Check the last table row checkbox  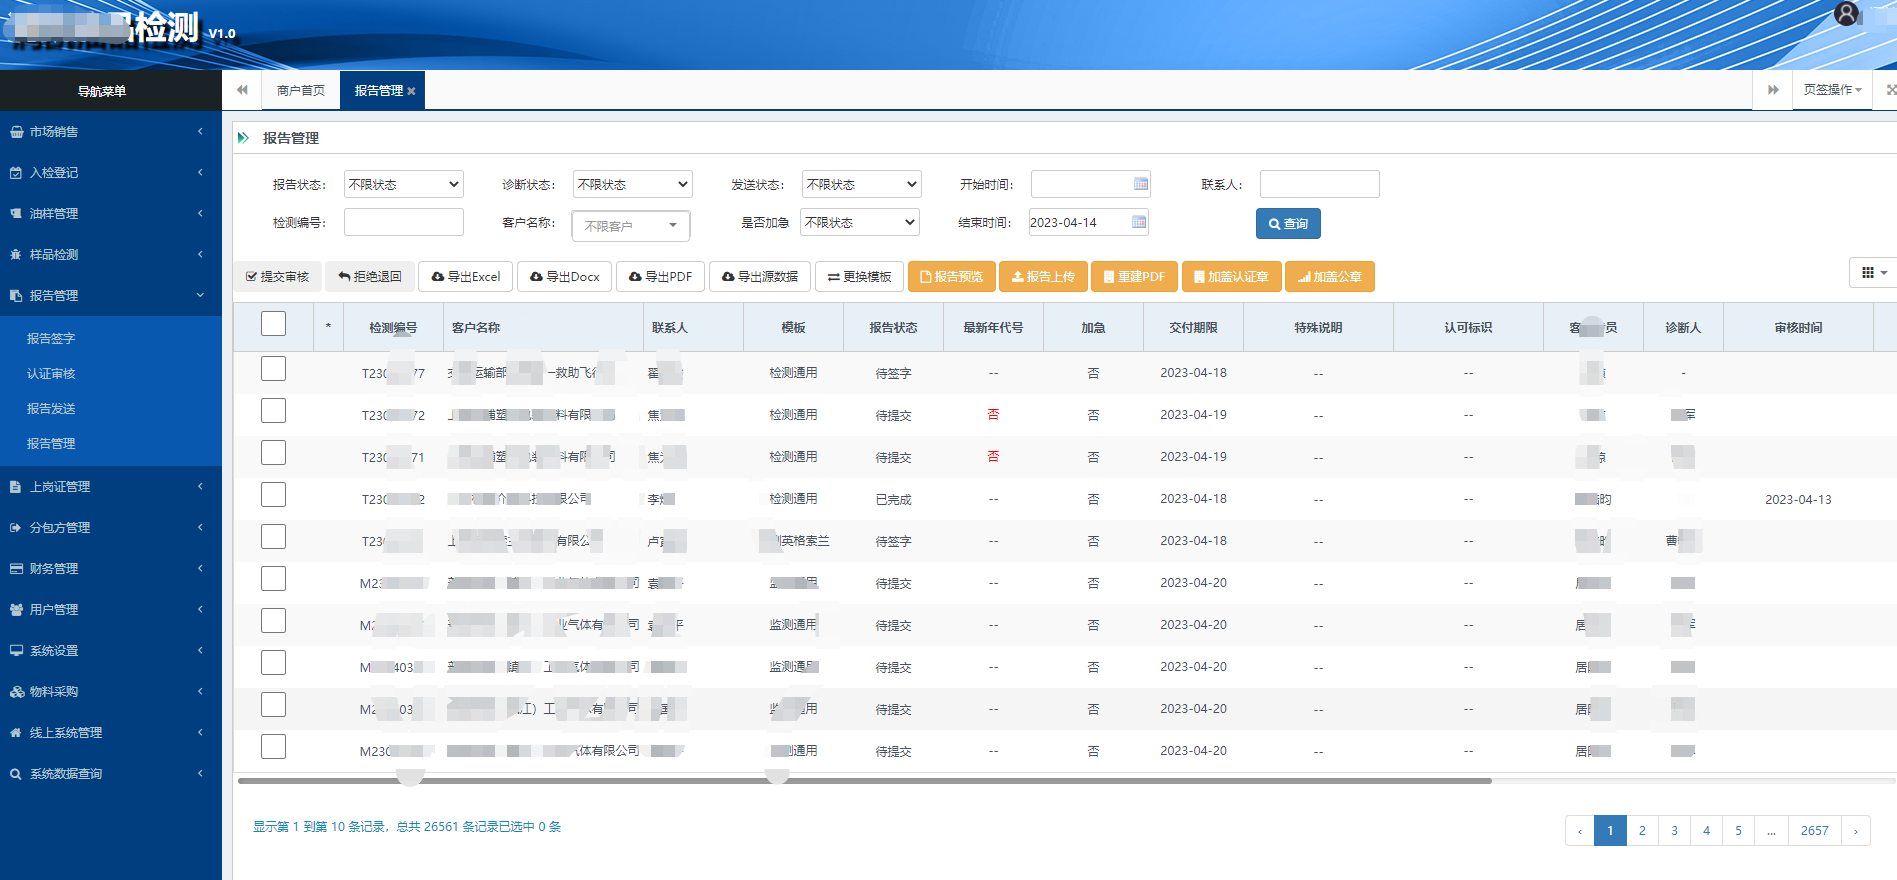[273, 747]
